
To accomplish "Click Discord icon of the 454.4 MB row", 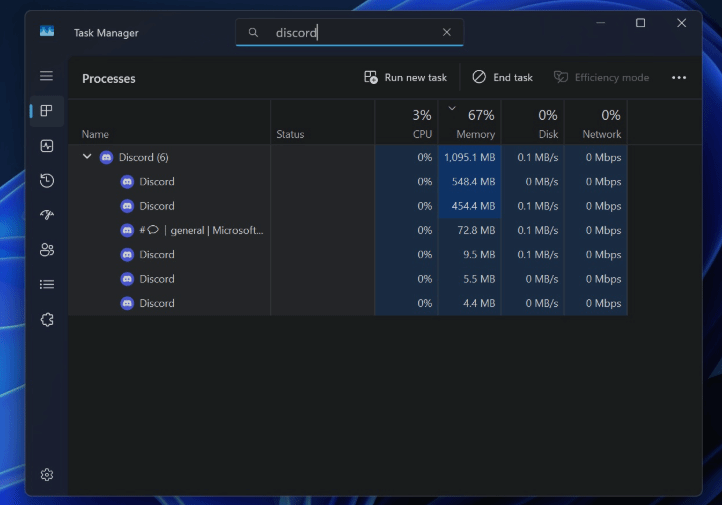I will click(x=127, y=206).
